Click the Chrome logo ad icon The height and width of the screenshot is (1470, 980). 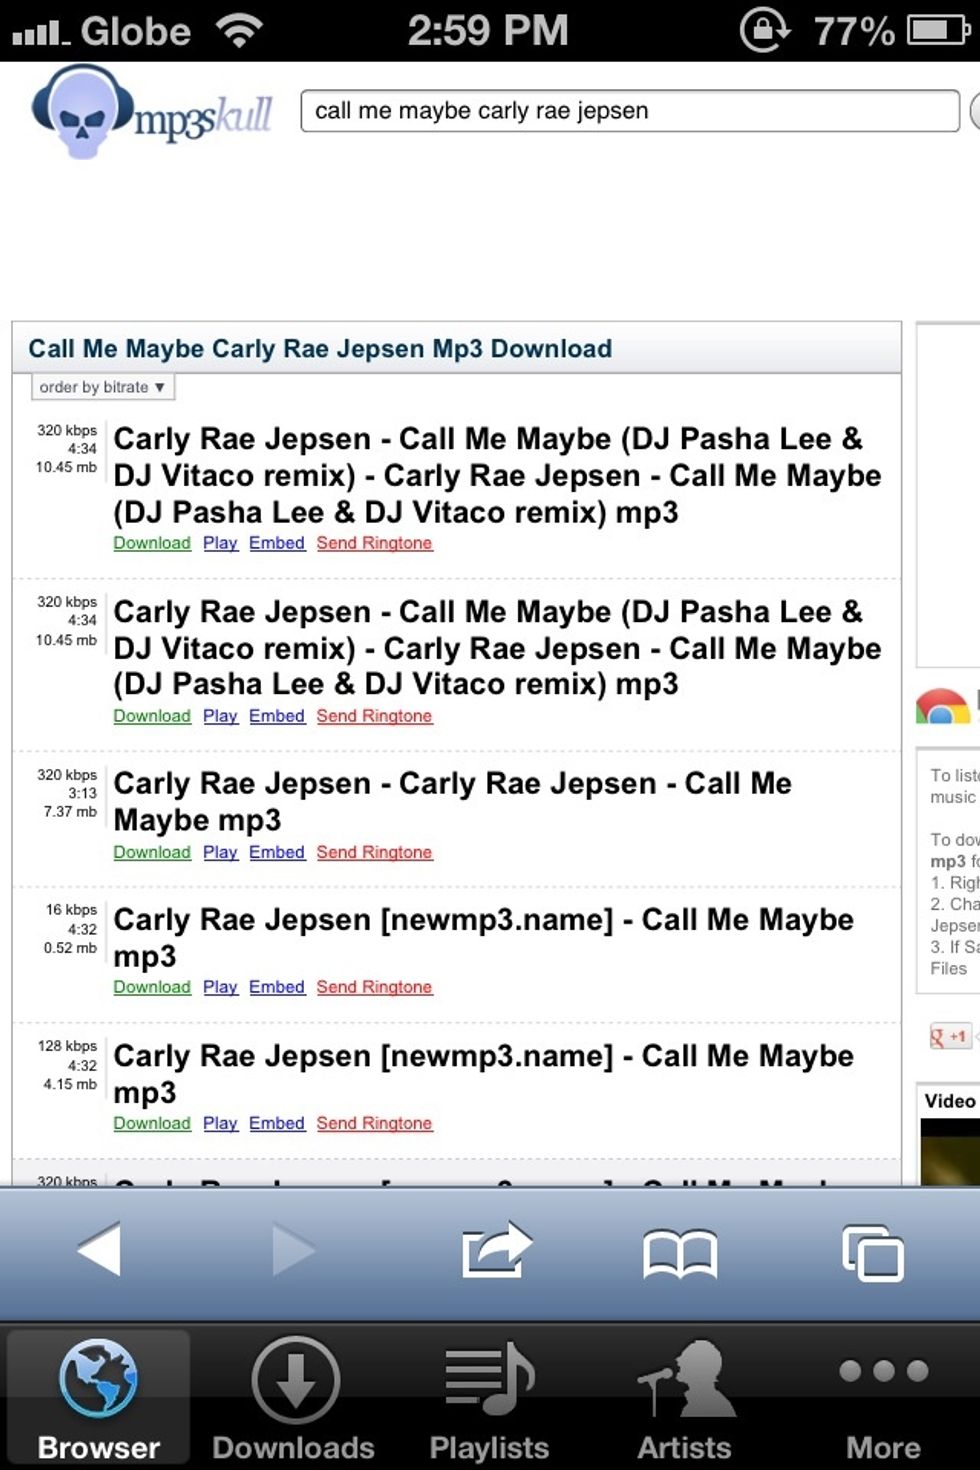[942, 707]
